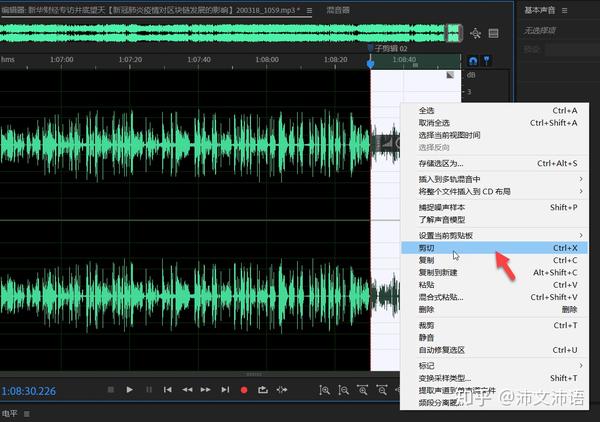Image resolution: width=600 pixels, height=422 pixels.
Task: Choose 捕捉噪声样本 from the menu
Action: pos(494,207)
